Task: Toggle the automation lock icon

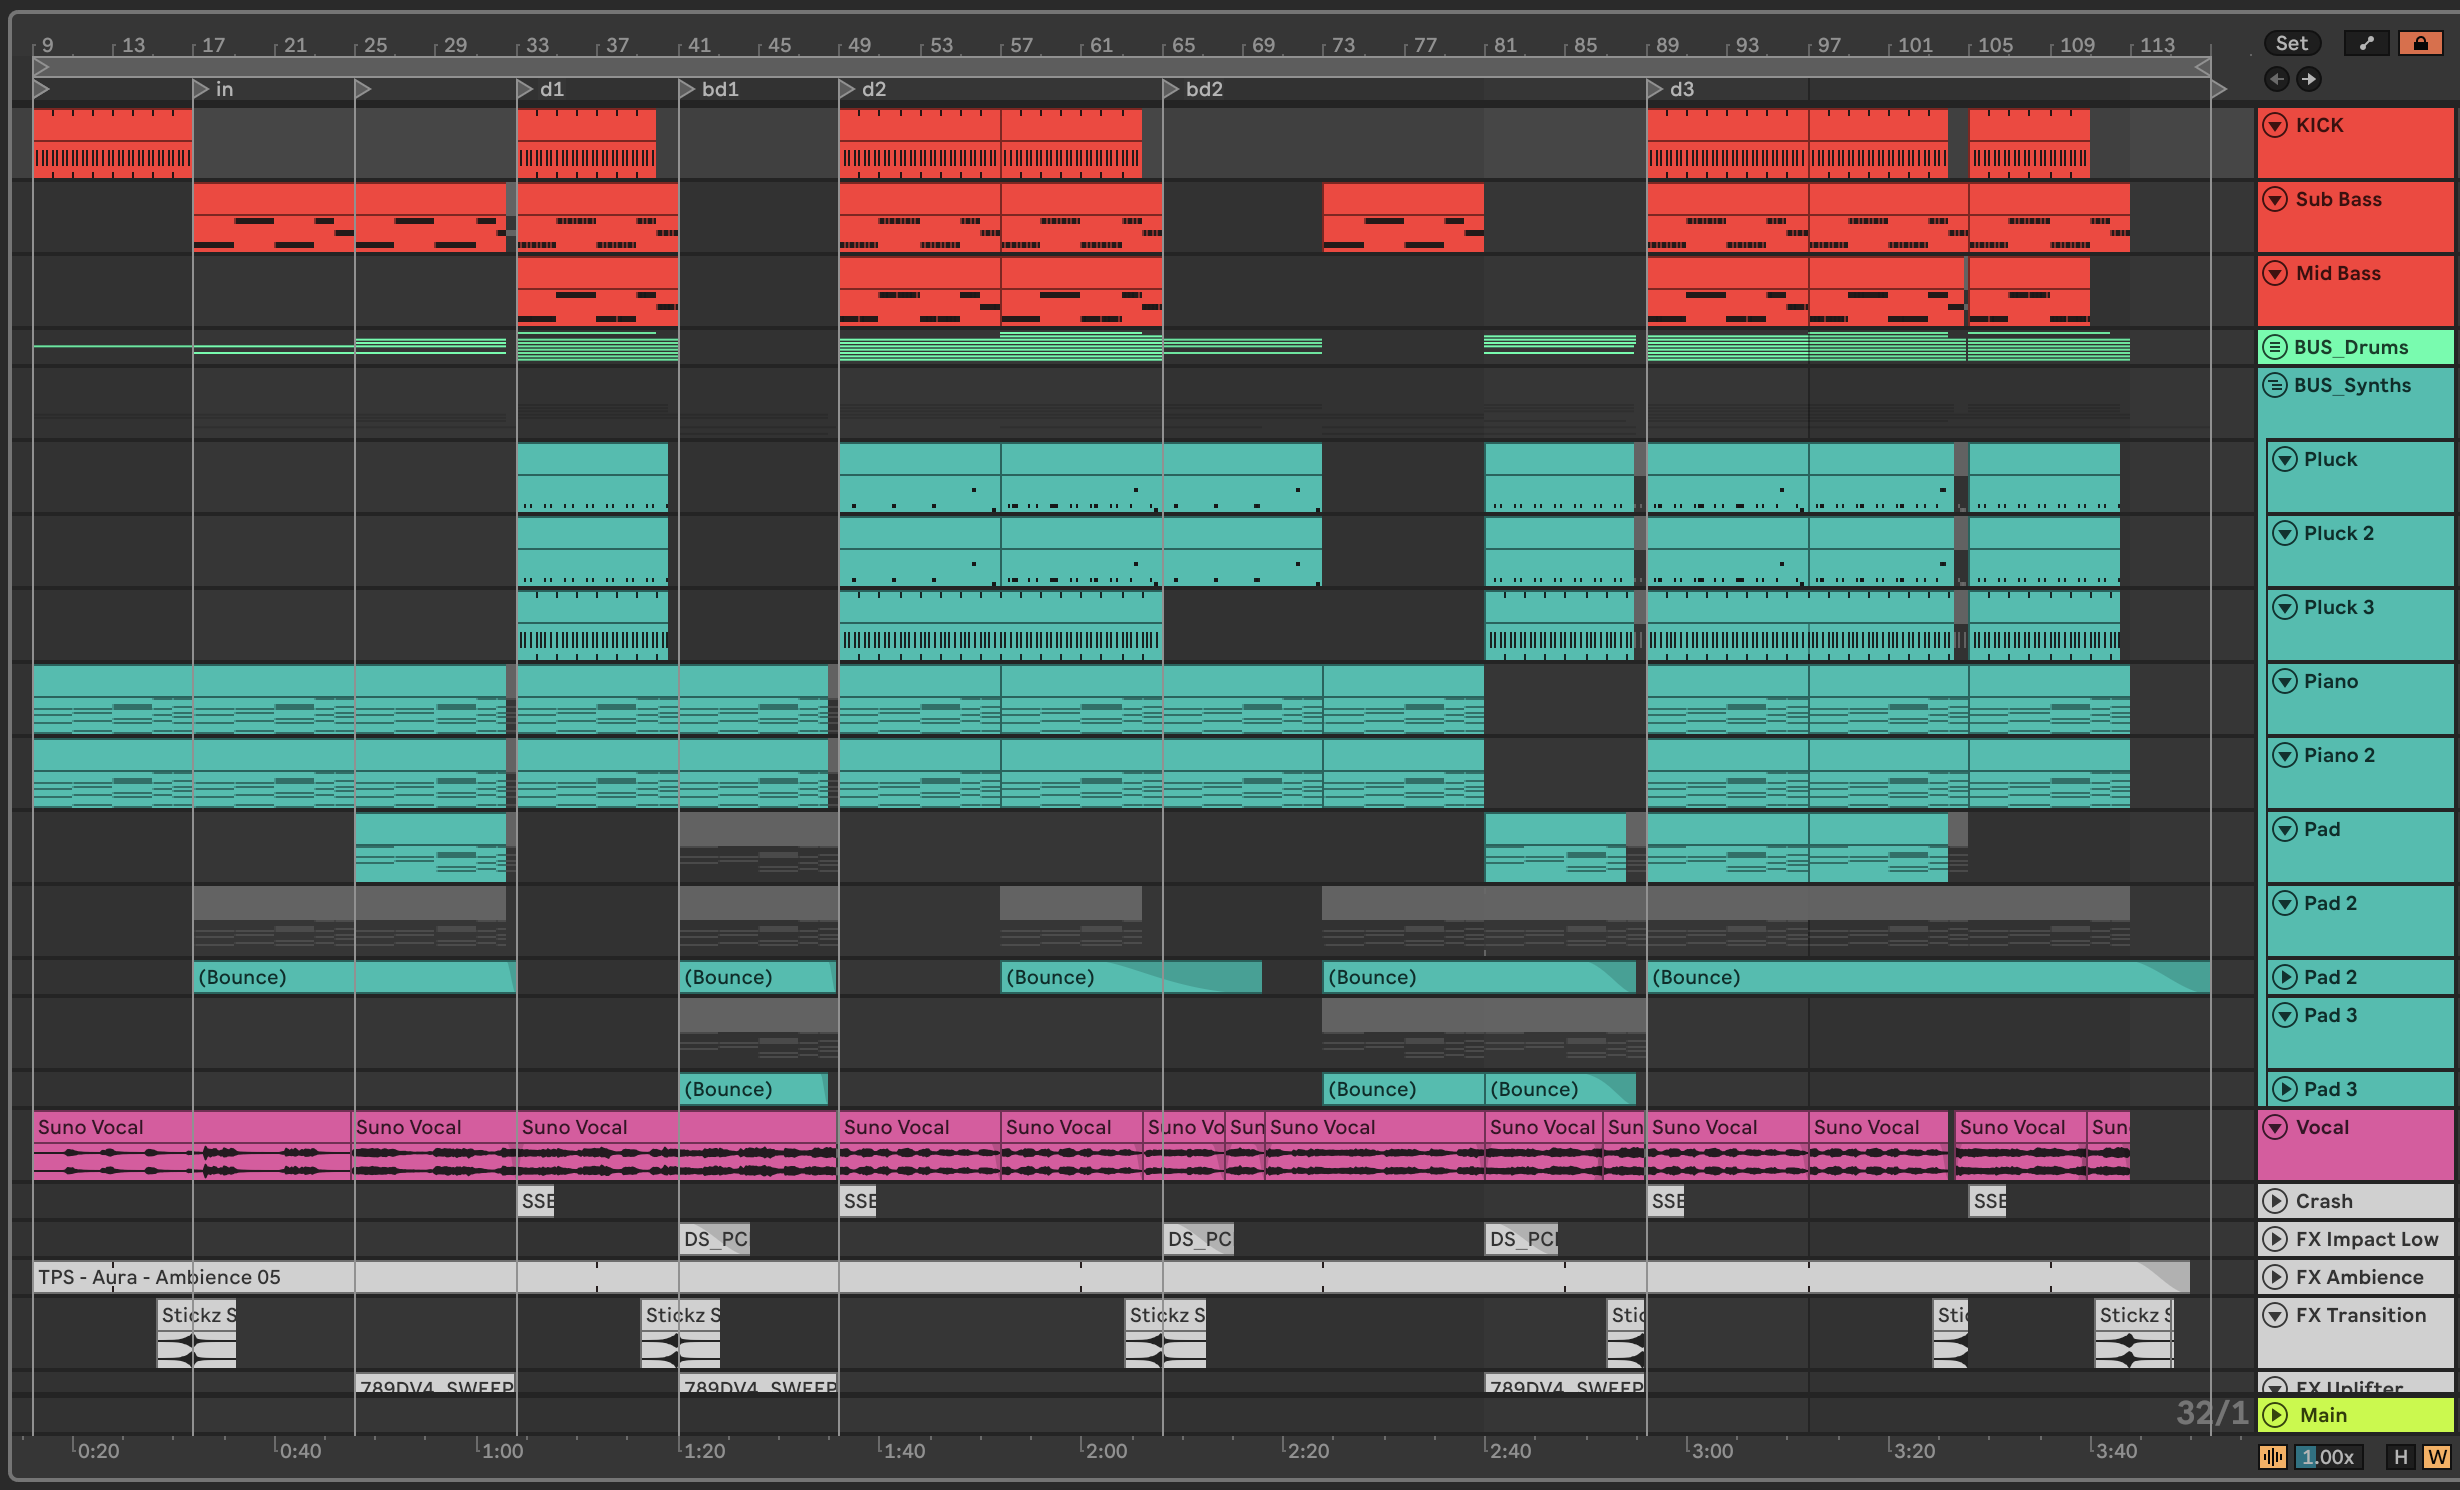Action: pos(2420,43)
